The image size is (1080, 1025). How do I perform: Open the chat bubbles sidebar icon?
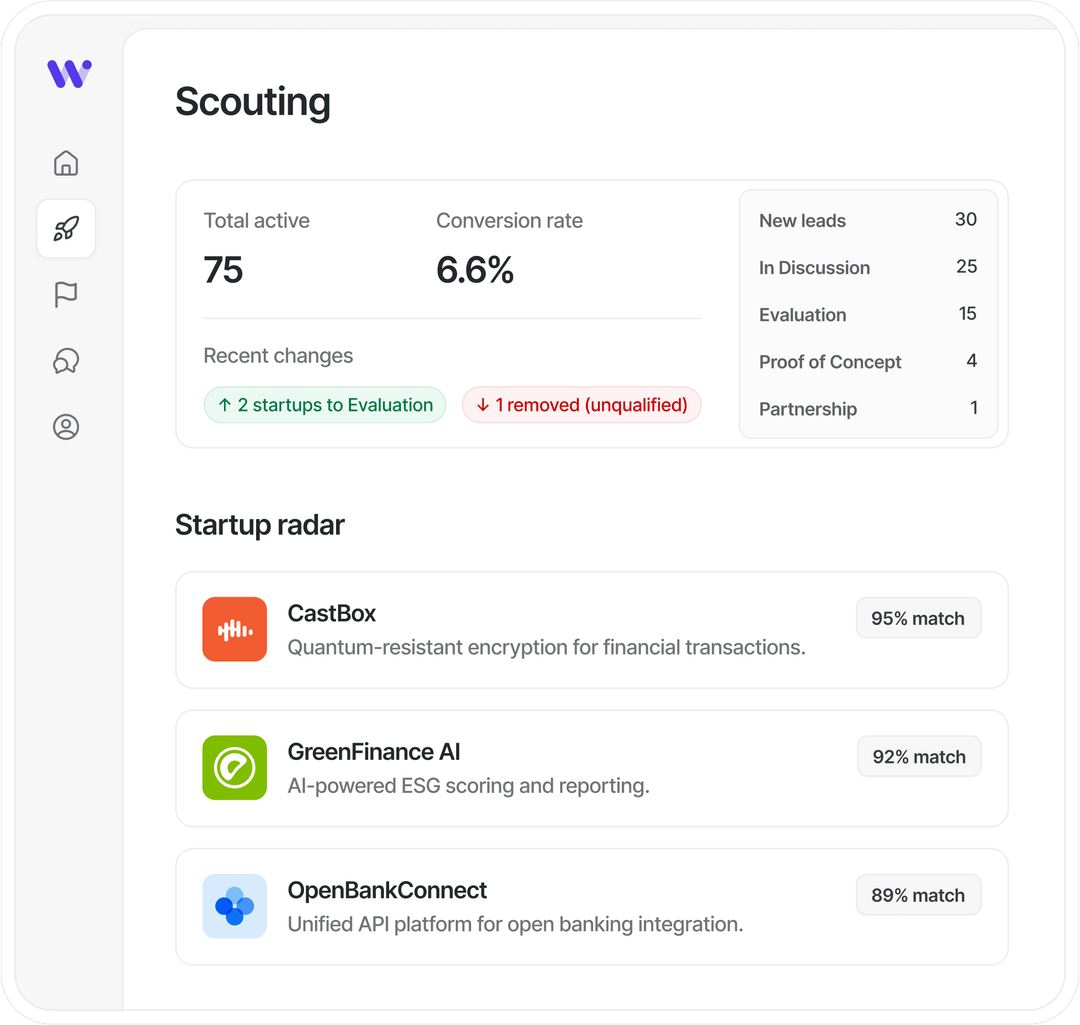(x=66, y=361)
